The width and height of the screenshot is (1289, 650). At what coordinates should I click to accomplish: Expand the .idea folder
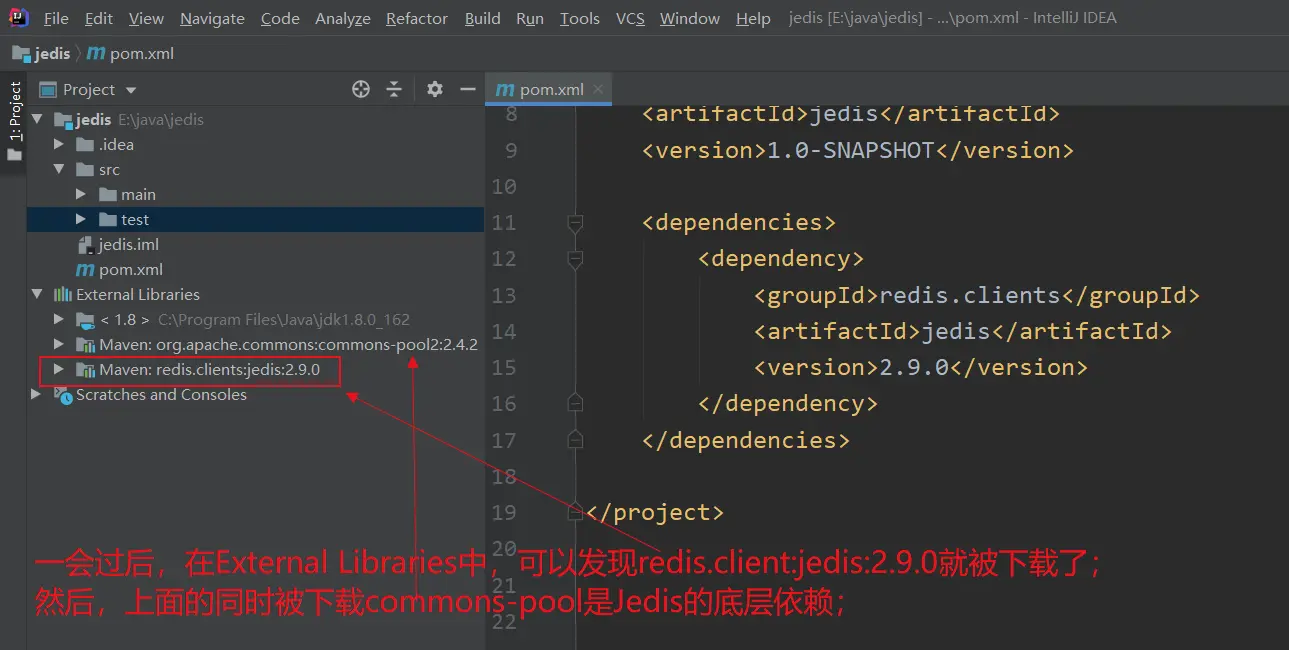click(x=59, y=145)
